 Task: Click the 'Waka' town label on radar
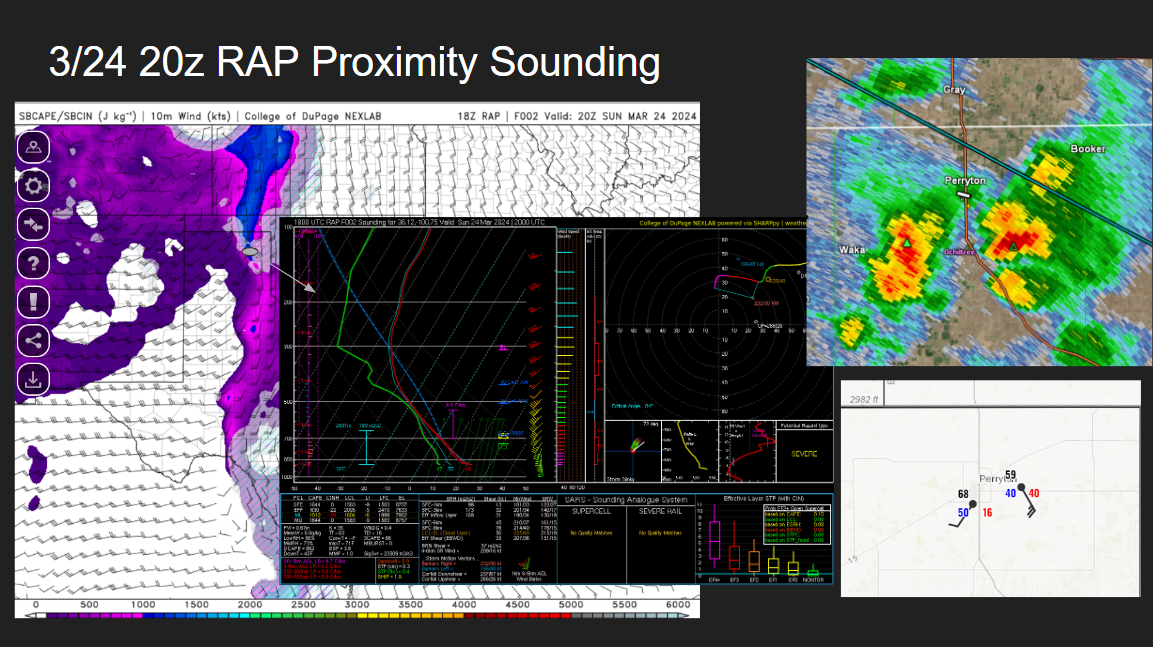[x=852, y=250]
